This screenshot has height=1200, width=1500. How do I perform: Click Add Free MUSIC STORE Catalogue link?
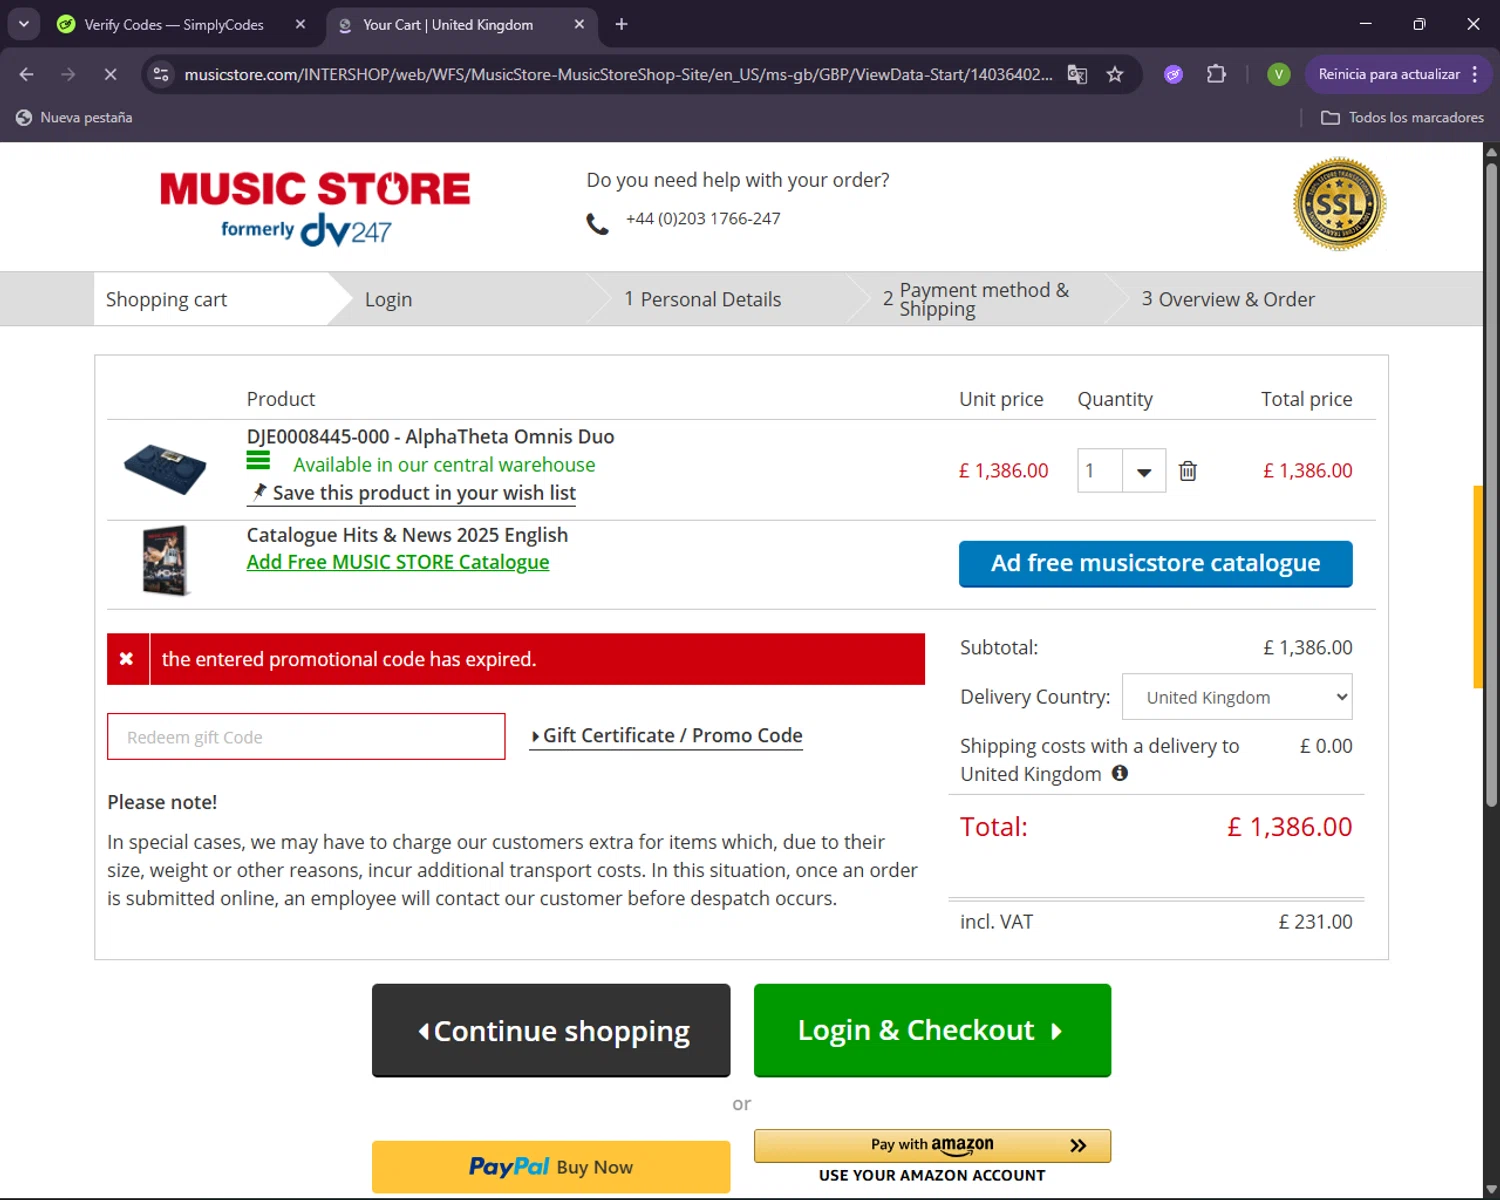(x=398, y=562)
